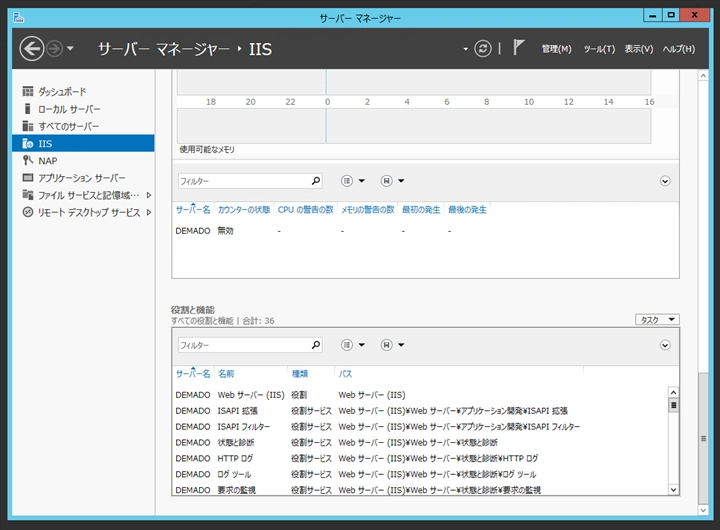Open the navigation history dropdown arrow

[x=70, y=48]
